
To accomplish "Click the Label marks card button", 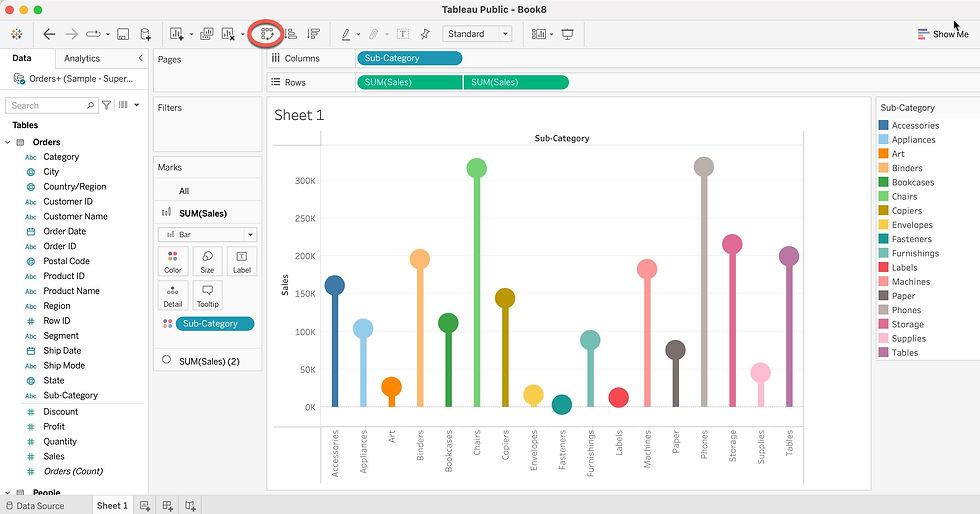I will click(242, 261).
